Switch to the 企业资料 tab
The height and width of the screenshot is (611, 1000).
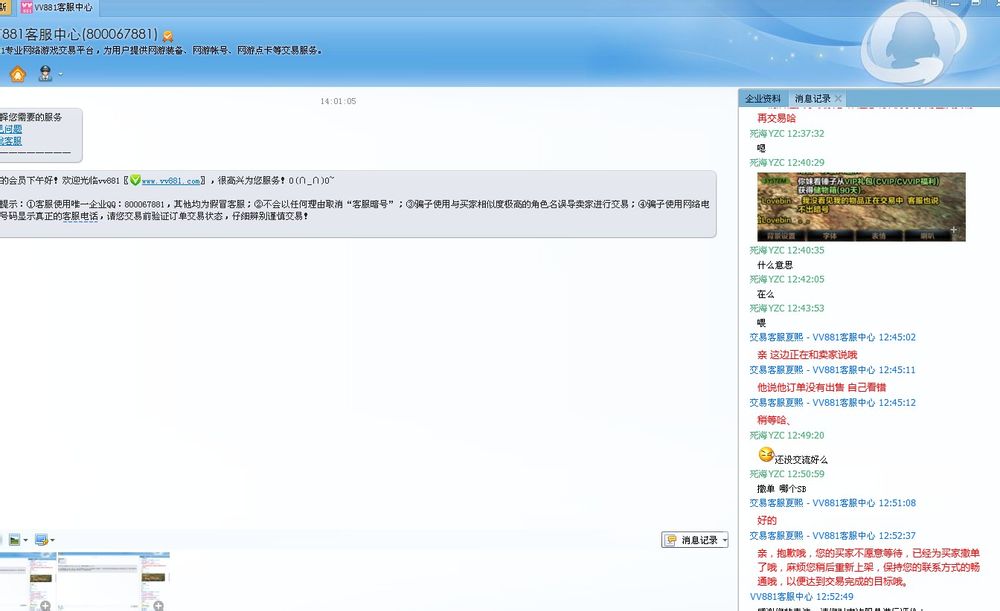click(763, 98)
